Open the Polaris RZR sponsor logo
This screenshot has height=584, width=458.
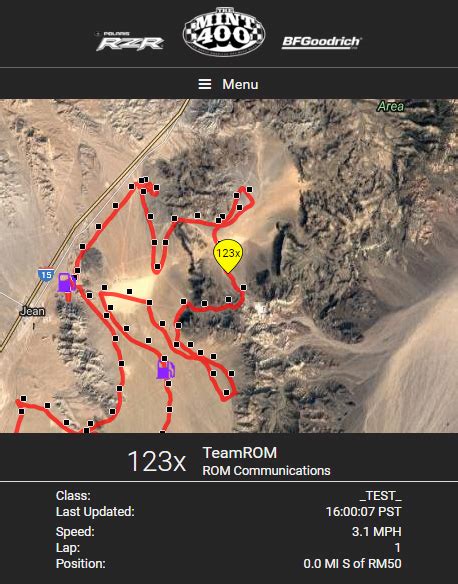pos(130,41)
